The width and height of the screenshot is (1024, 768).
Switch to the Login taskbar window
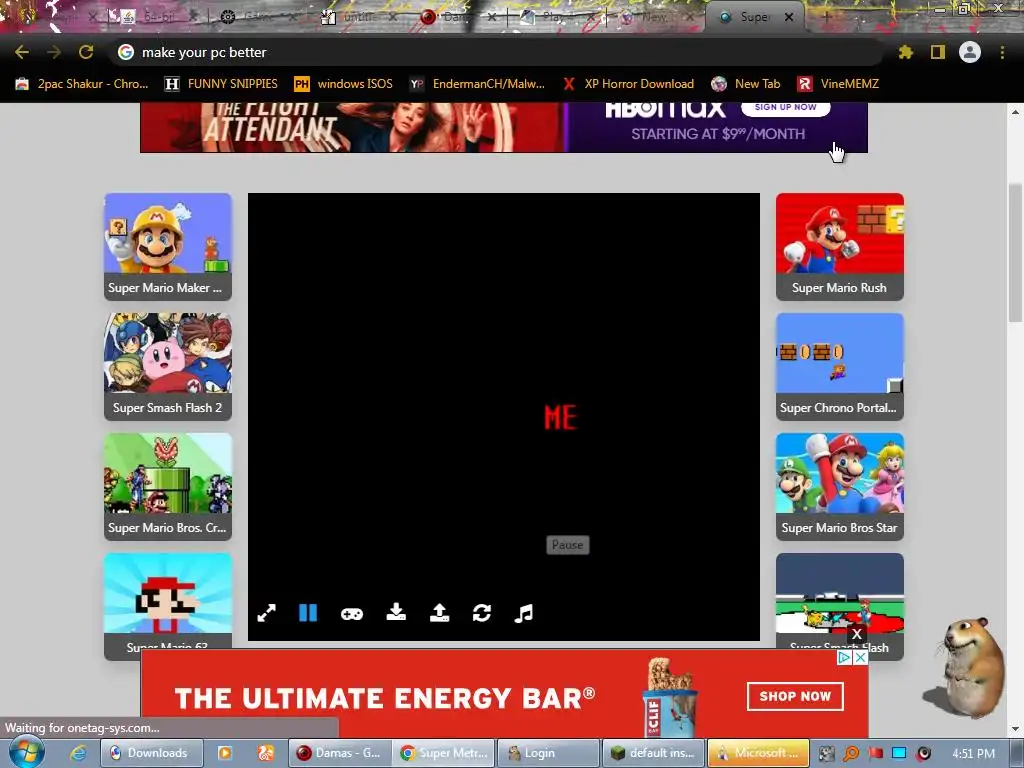549,753
